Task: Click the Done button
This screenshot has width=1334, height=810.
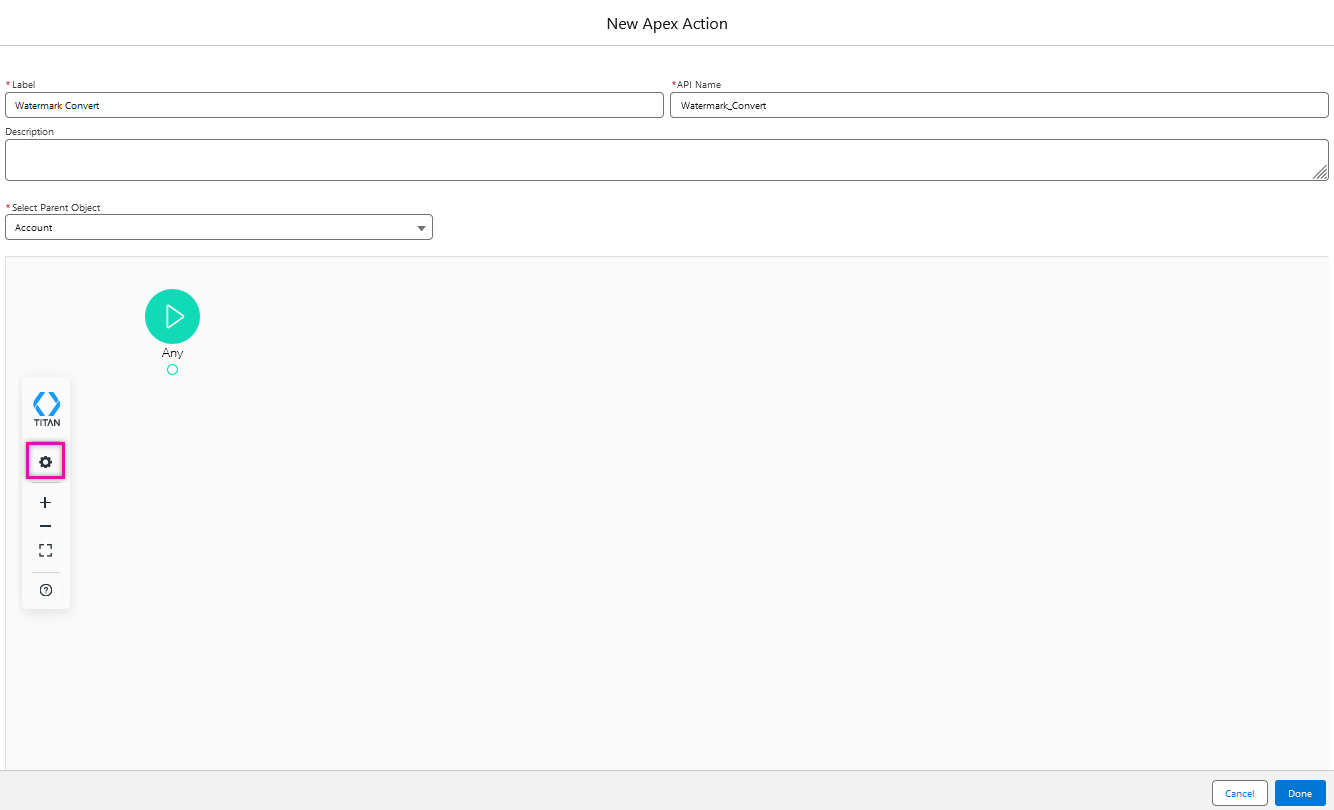Action: coord(1300,793)
